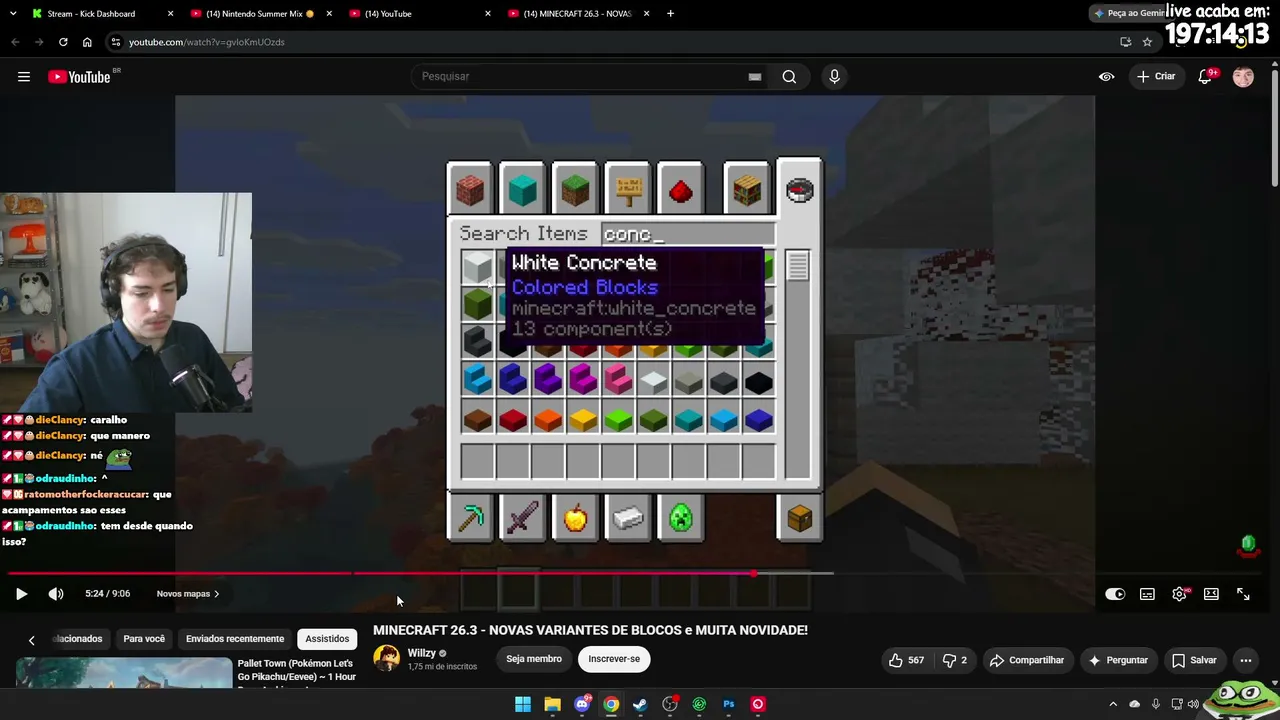Open the Pallet Town video thumbnail

pyautogui.click(x=124, y=672)
